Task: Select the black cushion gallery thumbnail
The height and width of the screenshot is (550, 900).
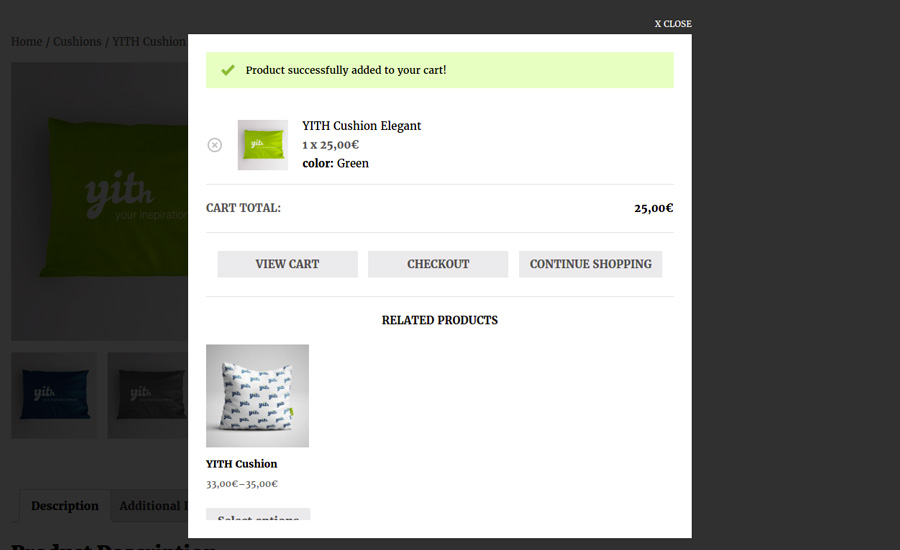Action: click(x=148, y=396)
